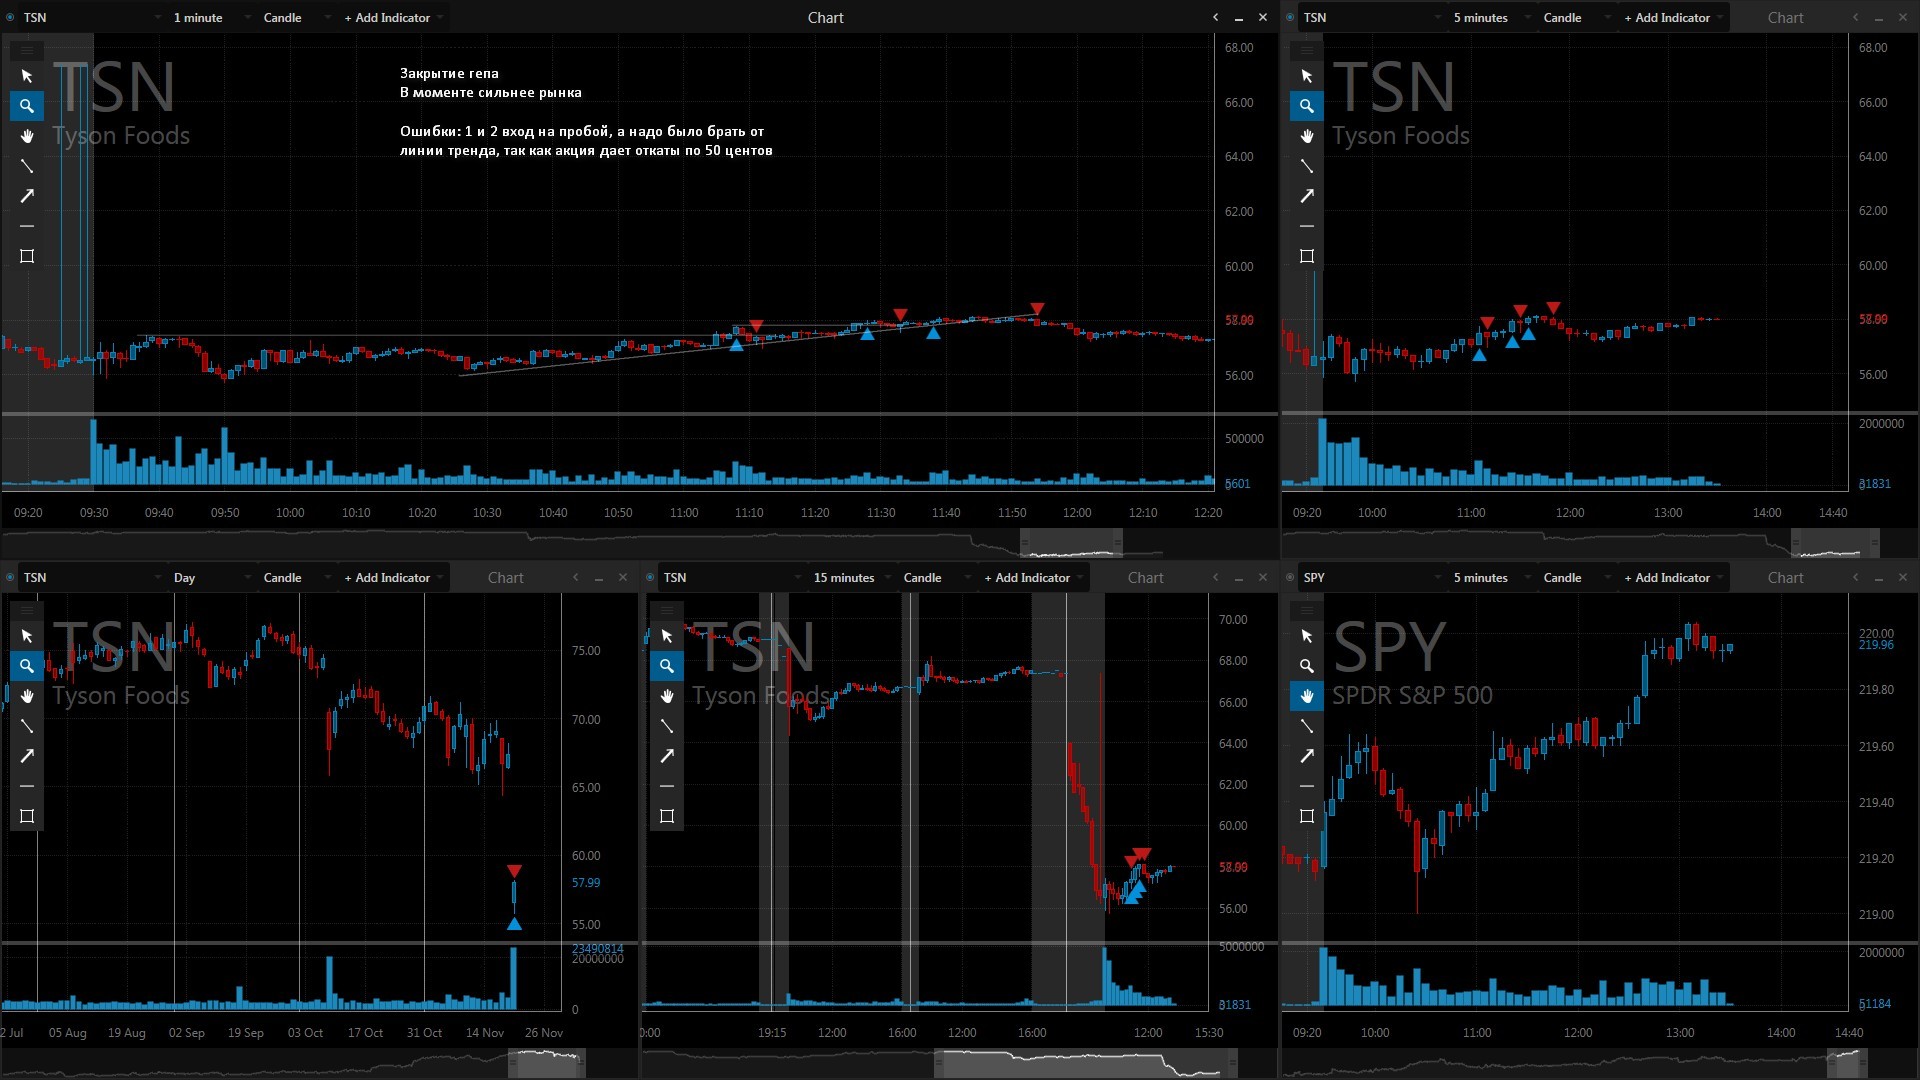Pick rectangle tool in top-right TSN 5 minutes chart
1920x1080 pixels.
coord(1307,256)
